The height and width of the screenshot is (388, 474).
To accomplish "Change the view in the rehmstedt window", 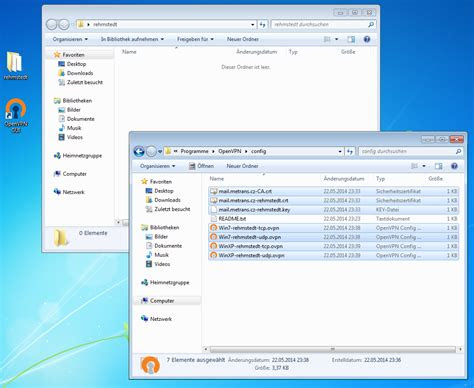I will [x=327, y=39].
